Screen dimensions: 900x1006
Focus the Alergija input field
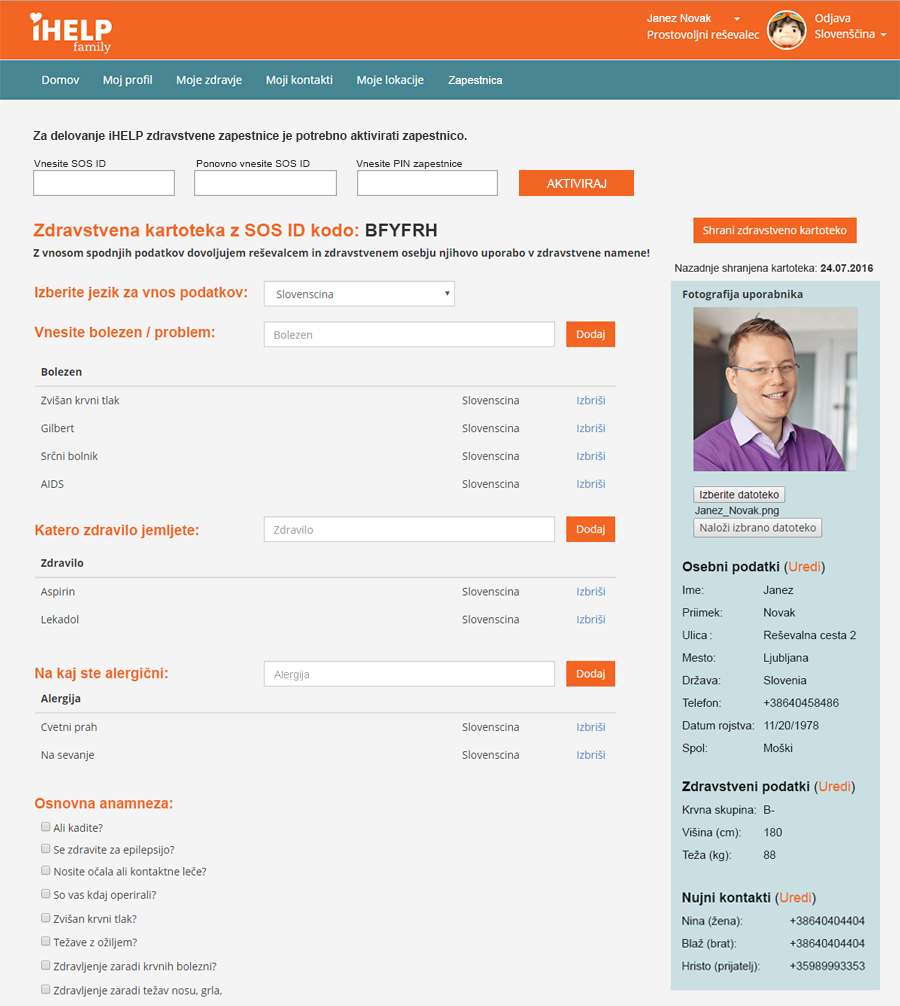click(x=409, y=674)
